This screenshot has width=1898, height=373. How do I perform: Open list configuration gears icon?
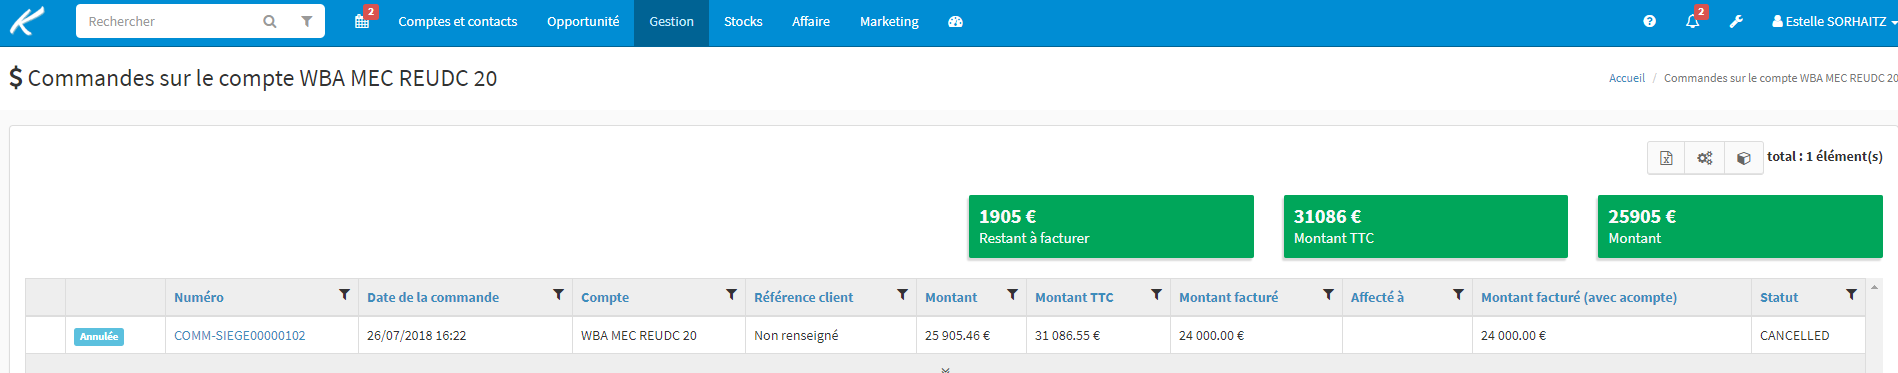pos(1705,158)
